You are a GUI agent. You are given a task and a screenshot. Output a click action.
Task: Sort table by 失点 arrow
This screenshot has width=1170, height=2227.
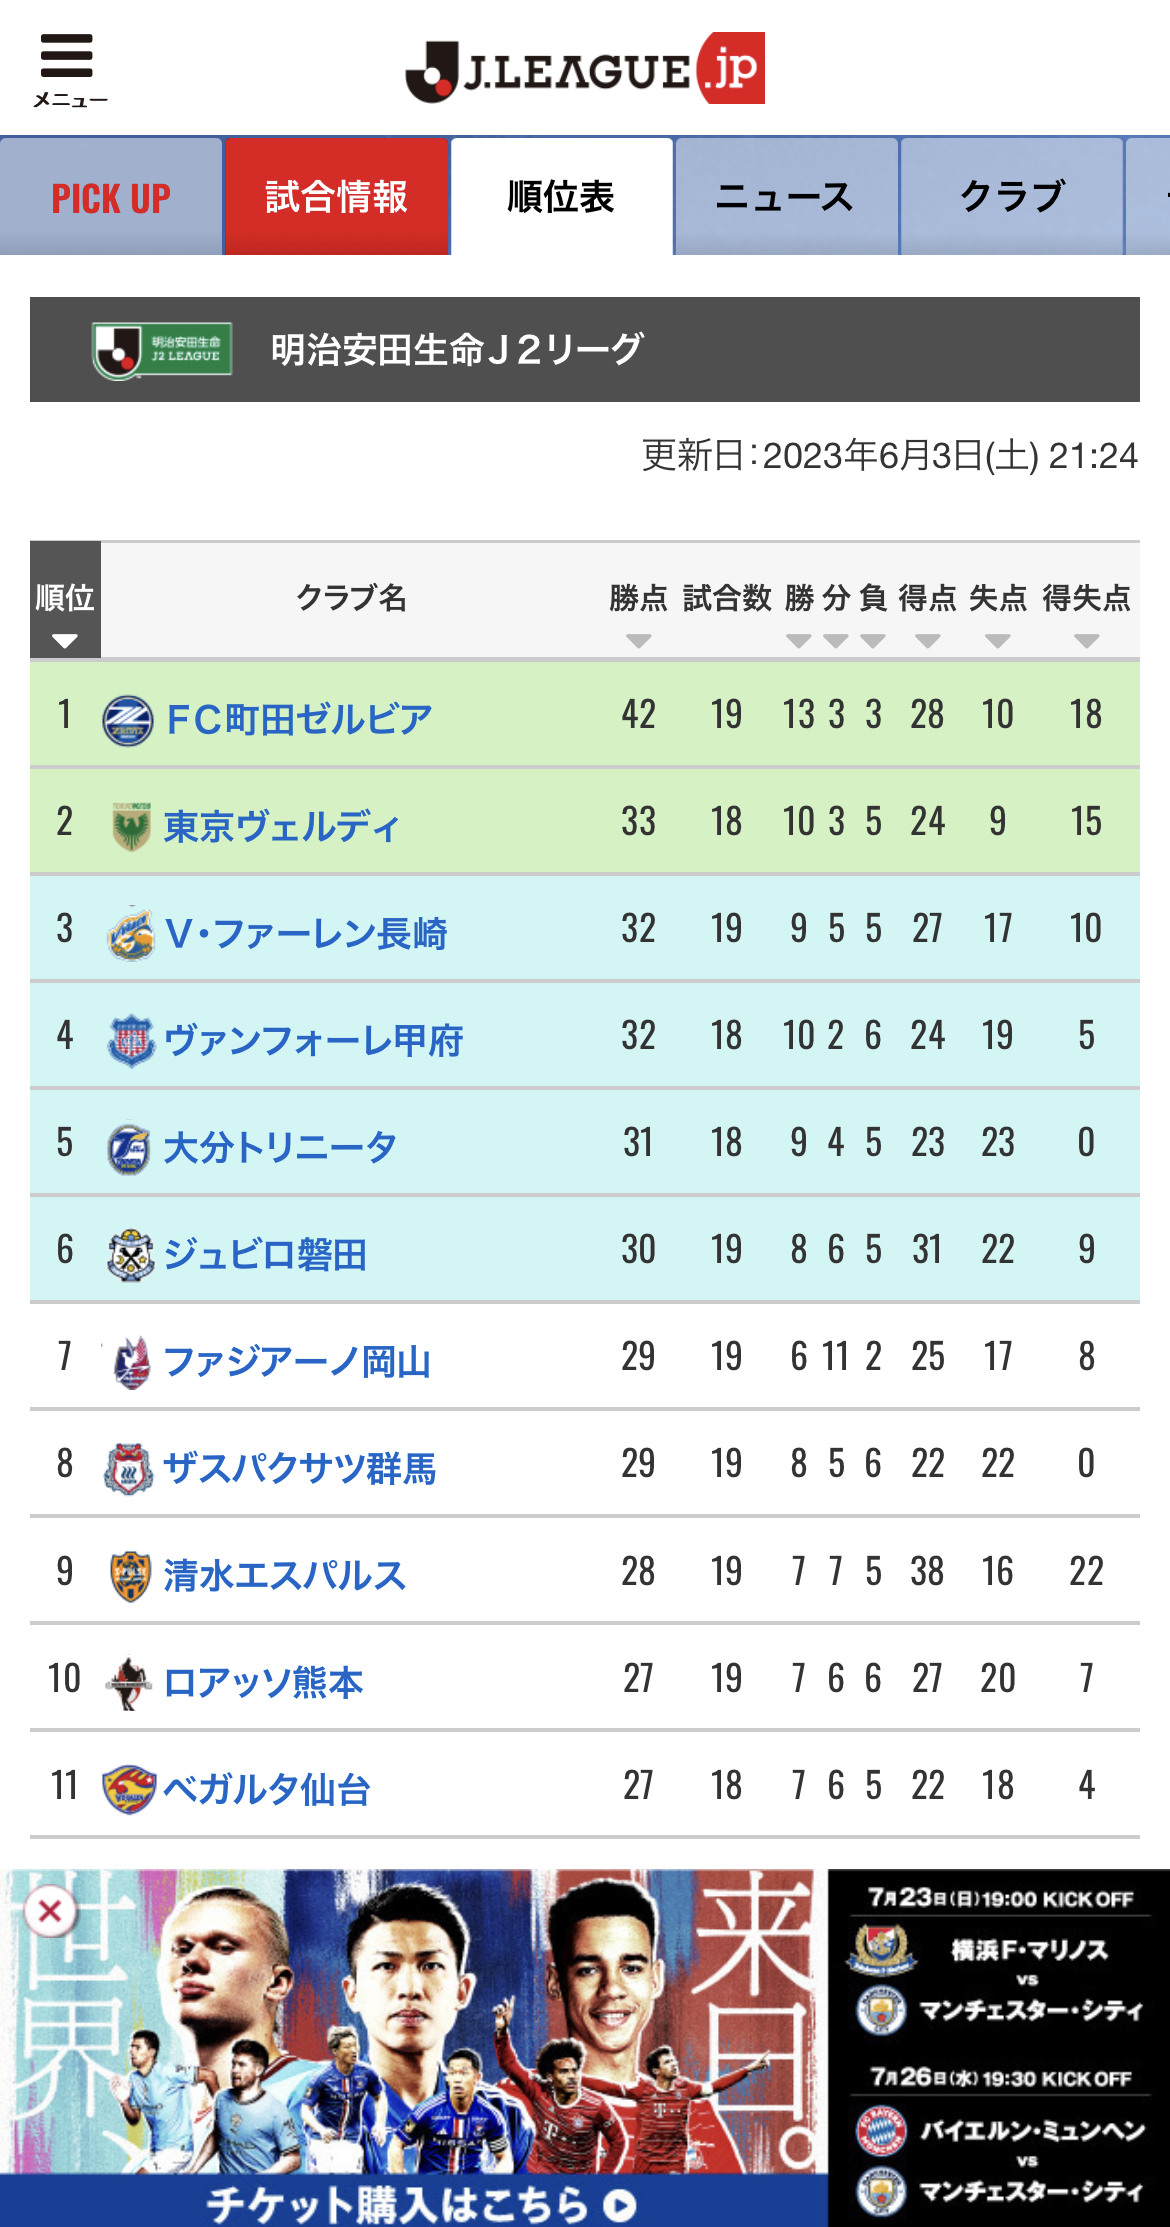click(x=997, y=641)
